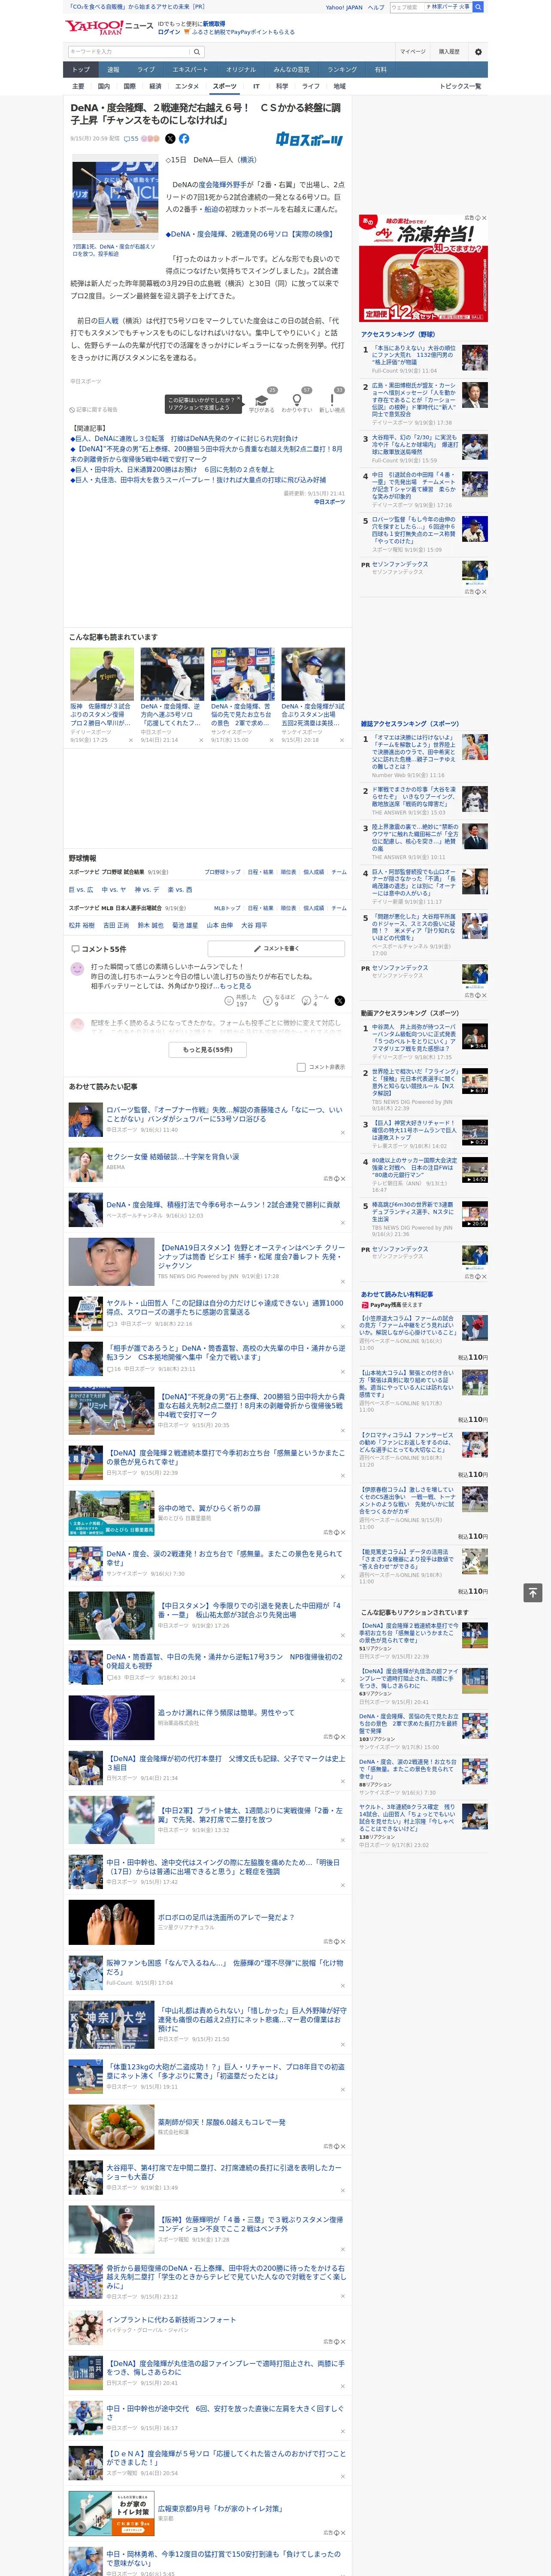
Task: Open 巨 vs. 広 game result
Action: [81, 889]
